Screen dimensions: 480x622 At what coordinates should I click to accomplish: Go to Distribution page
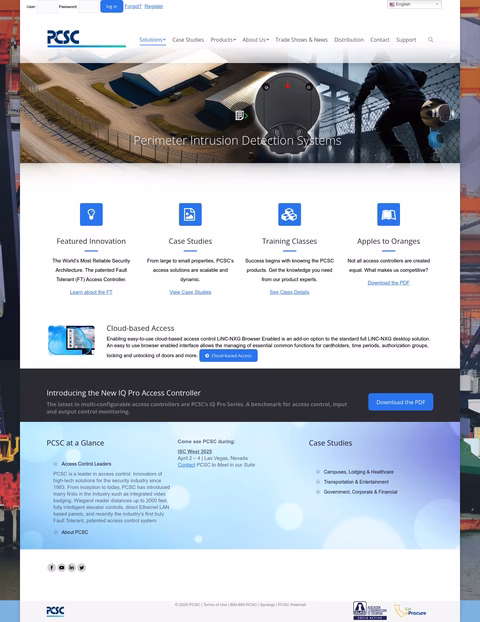click(349, 40)
